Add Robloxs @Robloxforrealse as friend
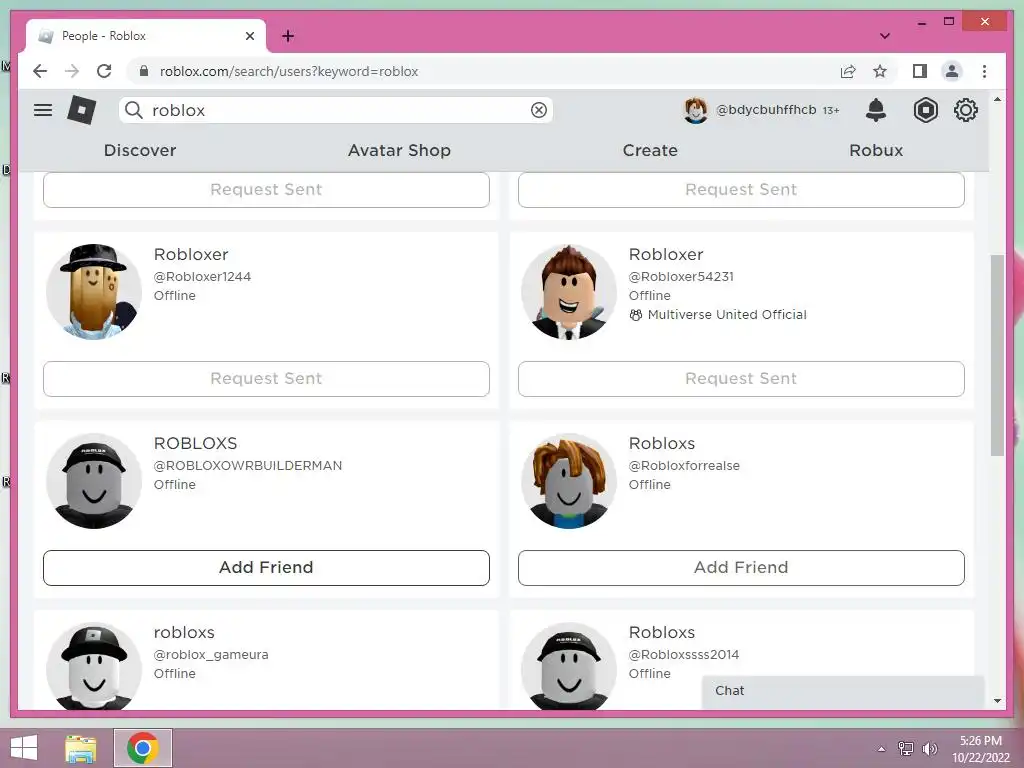 click(741, 568)
